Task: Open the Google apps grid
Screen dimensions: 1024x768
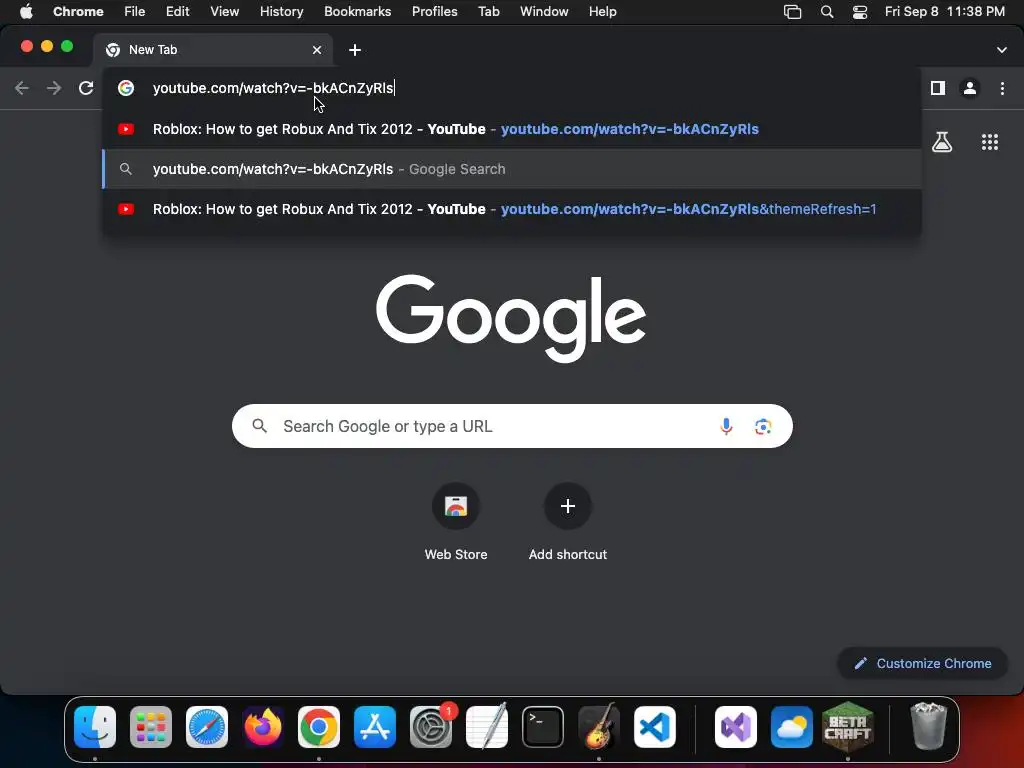Action: point(990,142)
